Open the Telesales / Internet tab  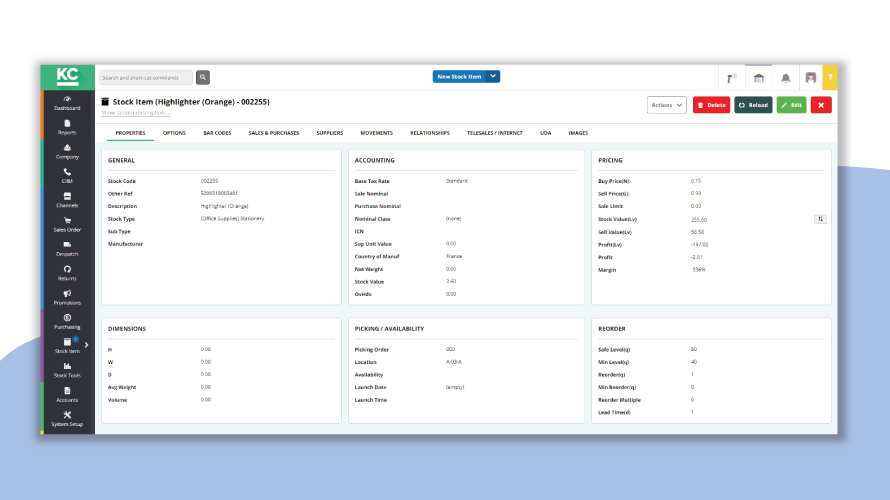click(494, 133)
